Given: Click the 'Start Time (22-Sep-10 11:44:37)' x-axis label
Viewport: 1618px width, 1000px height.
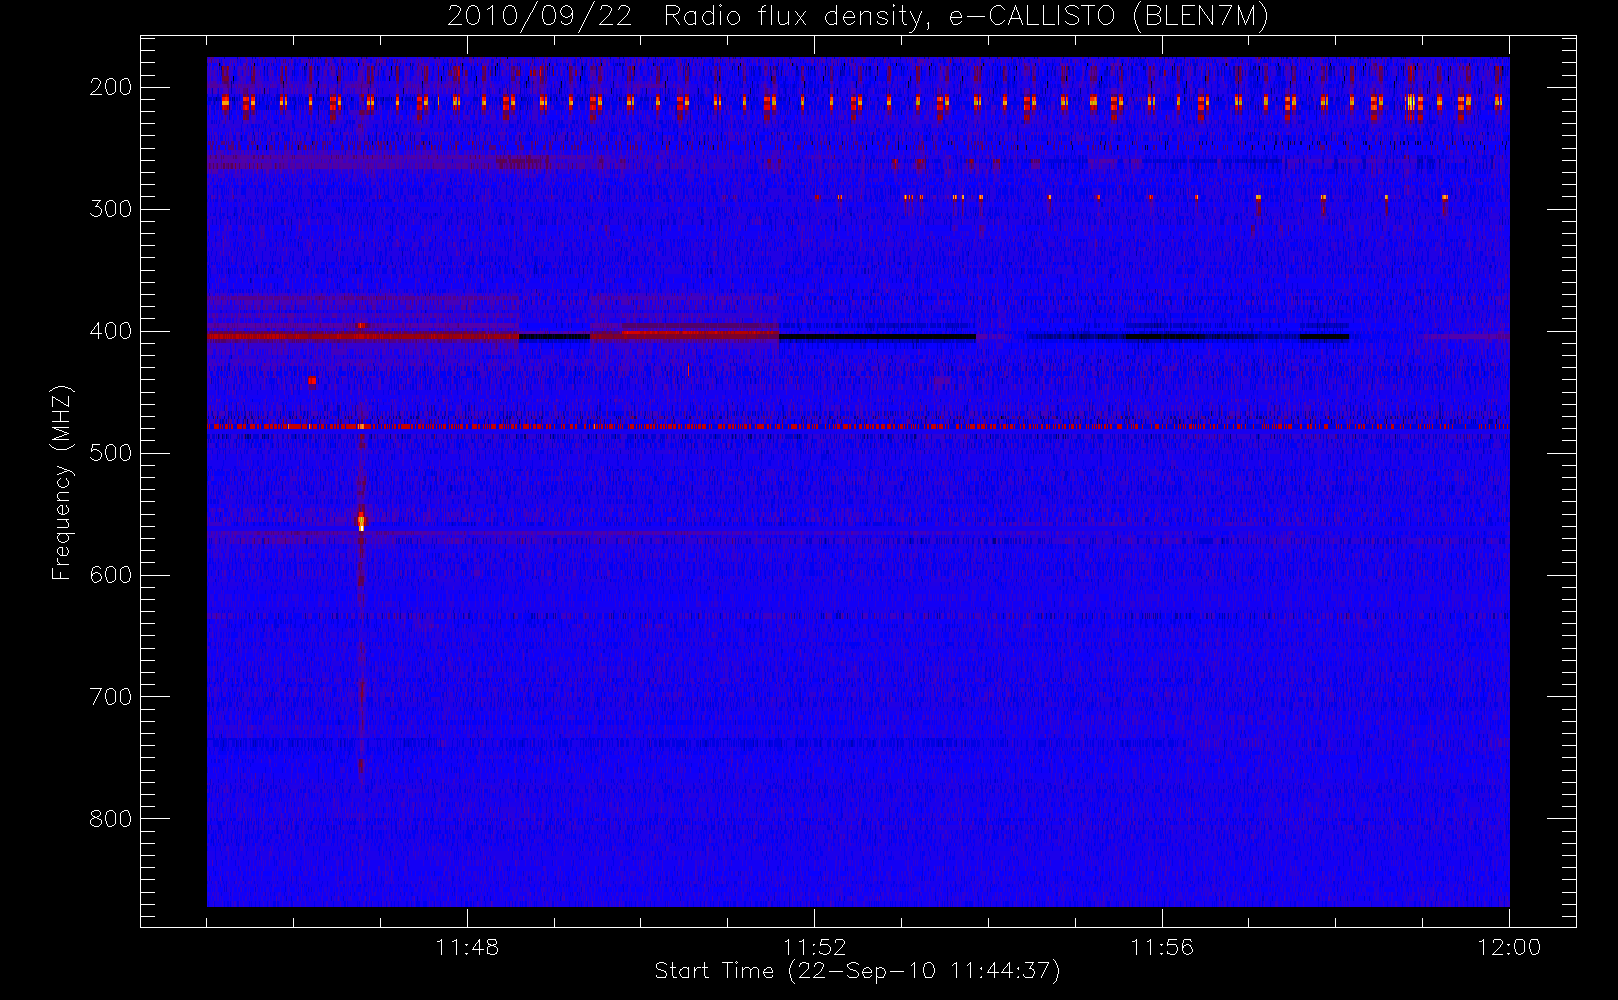Looking at the screenshot, I should click(857, 971).
